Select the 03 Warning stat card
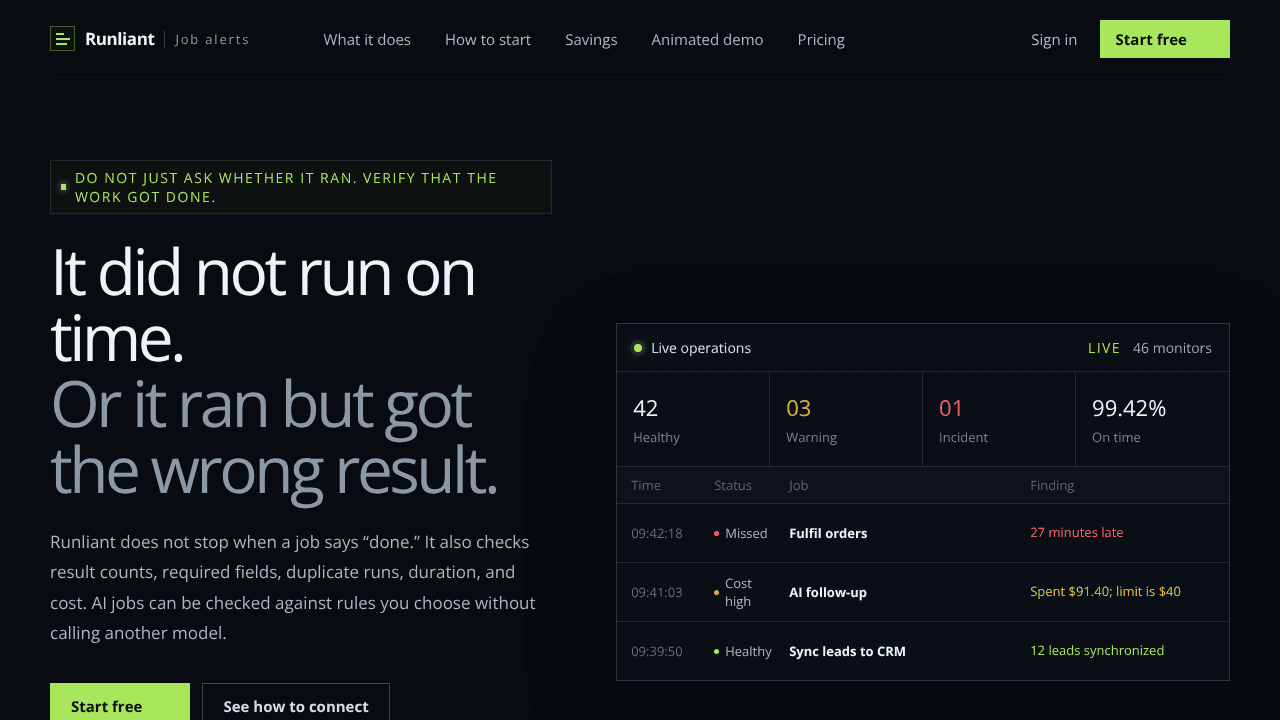The height and width of the screenshot is (720, 1280). pyautogui.click(x=846, y=419)
